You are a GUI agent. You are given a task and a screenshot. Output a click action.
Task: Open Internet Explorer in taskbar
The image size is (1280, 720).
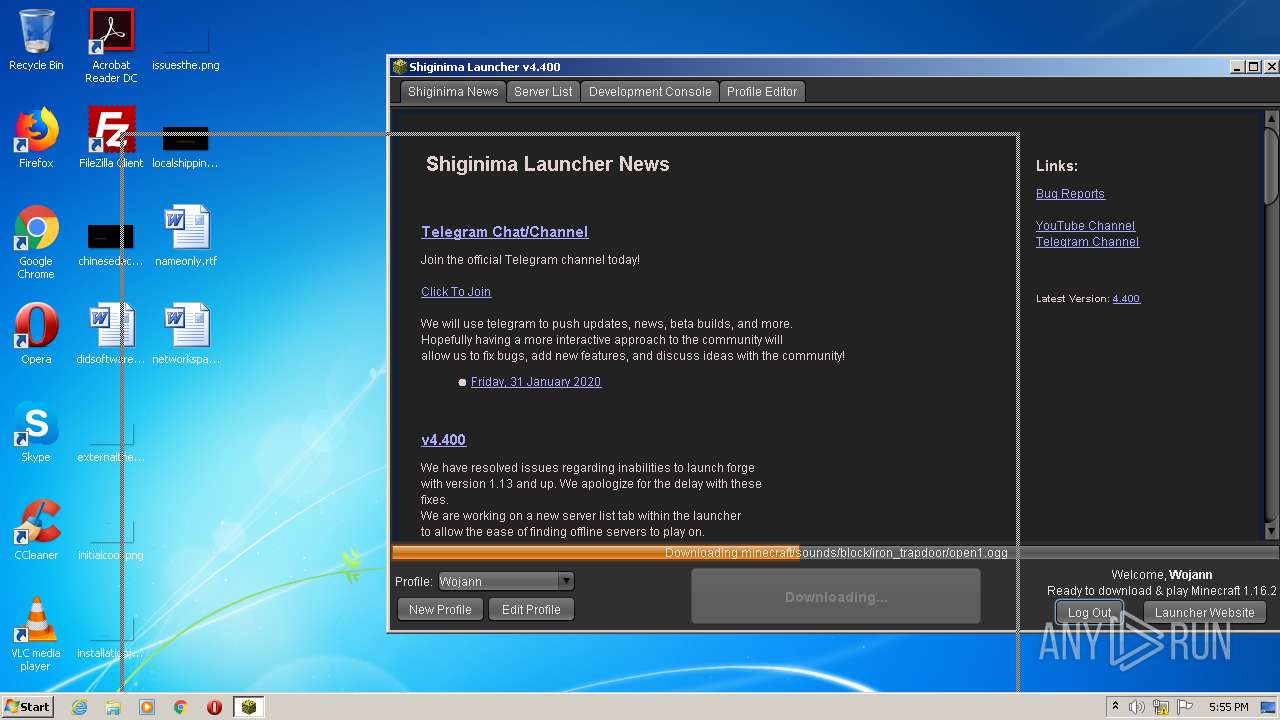coord(80,707)
